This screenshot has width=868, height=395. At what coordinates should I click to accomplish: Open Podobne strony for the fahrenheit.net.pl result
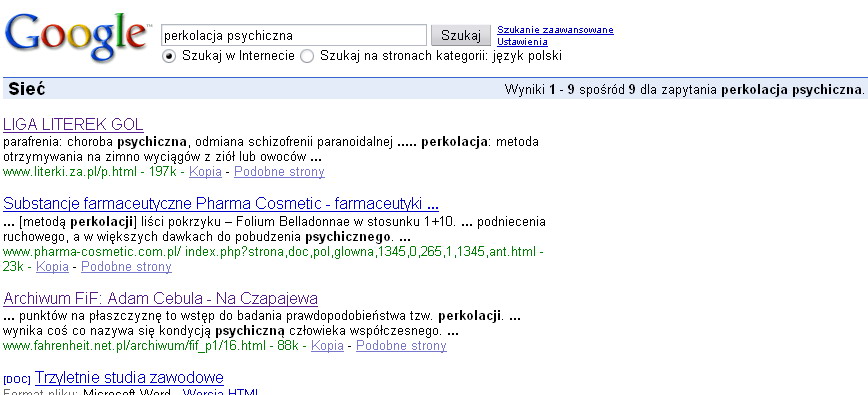coord(401,346)
